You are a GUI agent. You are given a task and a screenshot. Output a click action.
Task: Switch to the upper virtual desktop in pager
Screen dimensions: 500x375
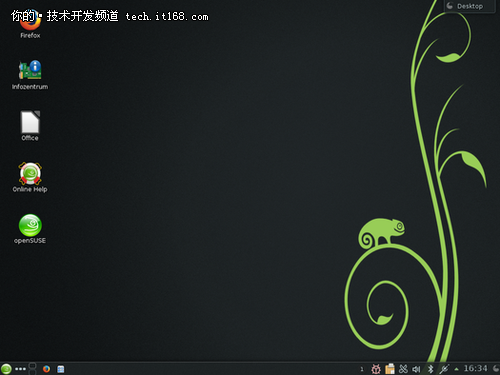coord(32,366)
